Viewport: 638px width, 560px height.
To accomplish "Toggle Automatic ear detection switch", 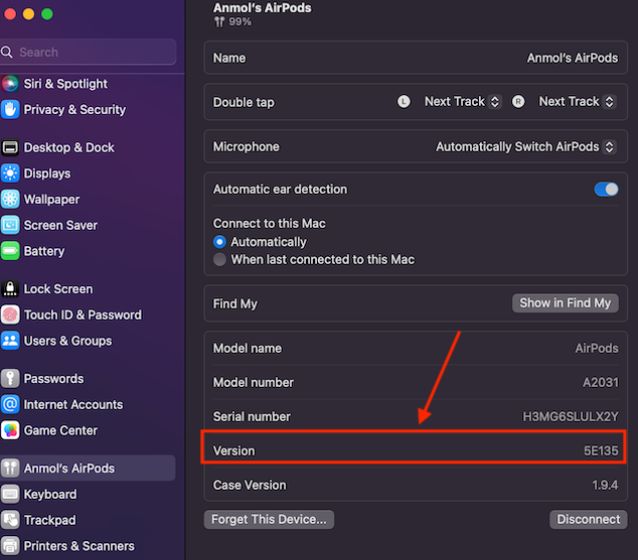I will (x=606, y=189).
